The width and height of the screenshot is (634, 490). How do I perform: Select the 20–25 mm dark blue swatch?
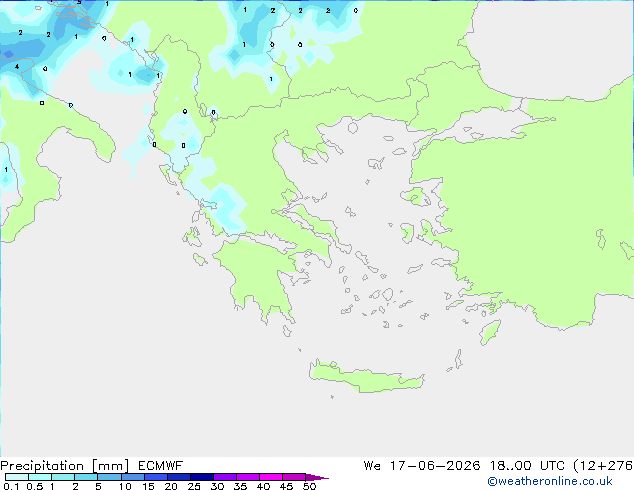click(x=178, y=477)
